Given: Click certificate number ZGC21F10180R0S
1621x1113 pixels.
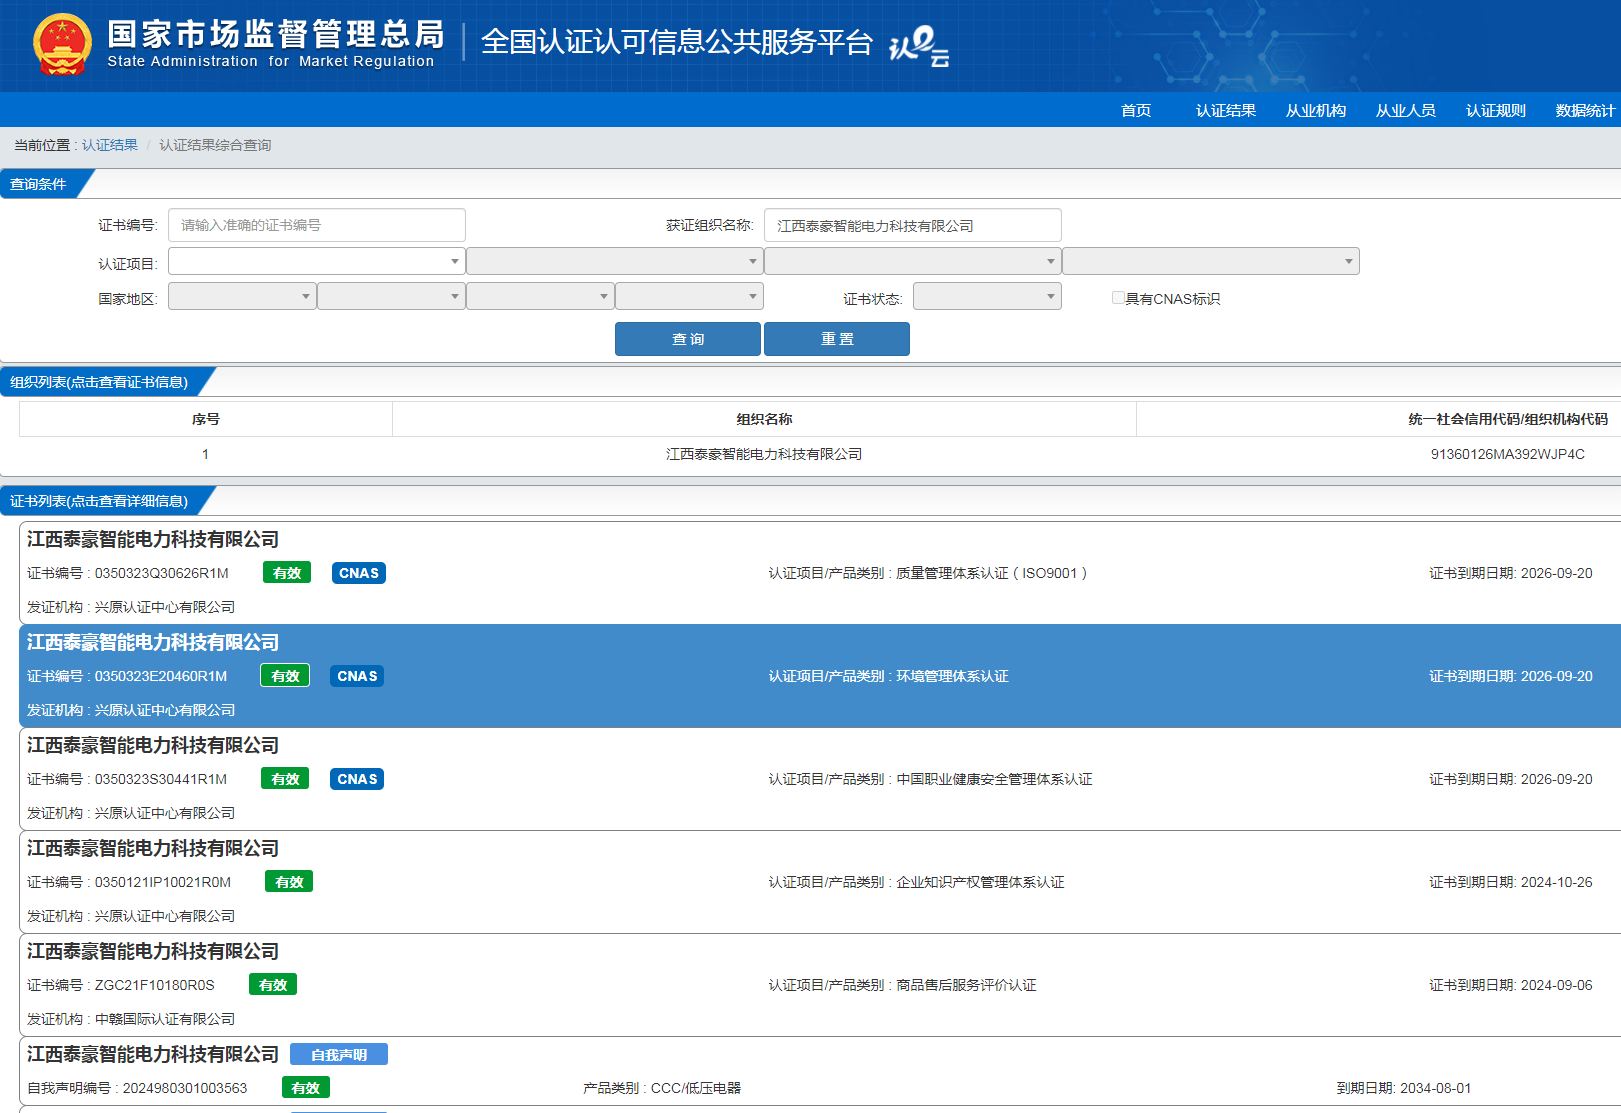Looking at the screenshot, I should pyautogui.click(x=155, y=985).
